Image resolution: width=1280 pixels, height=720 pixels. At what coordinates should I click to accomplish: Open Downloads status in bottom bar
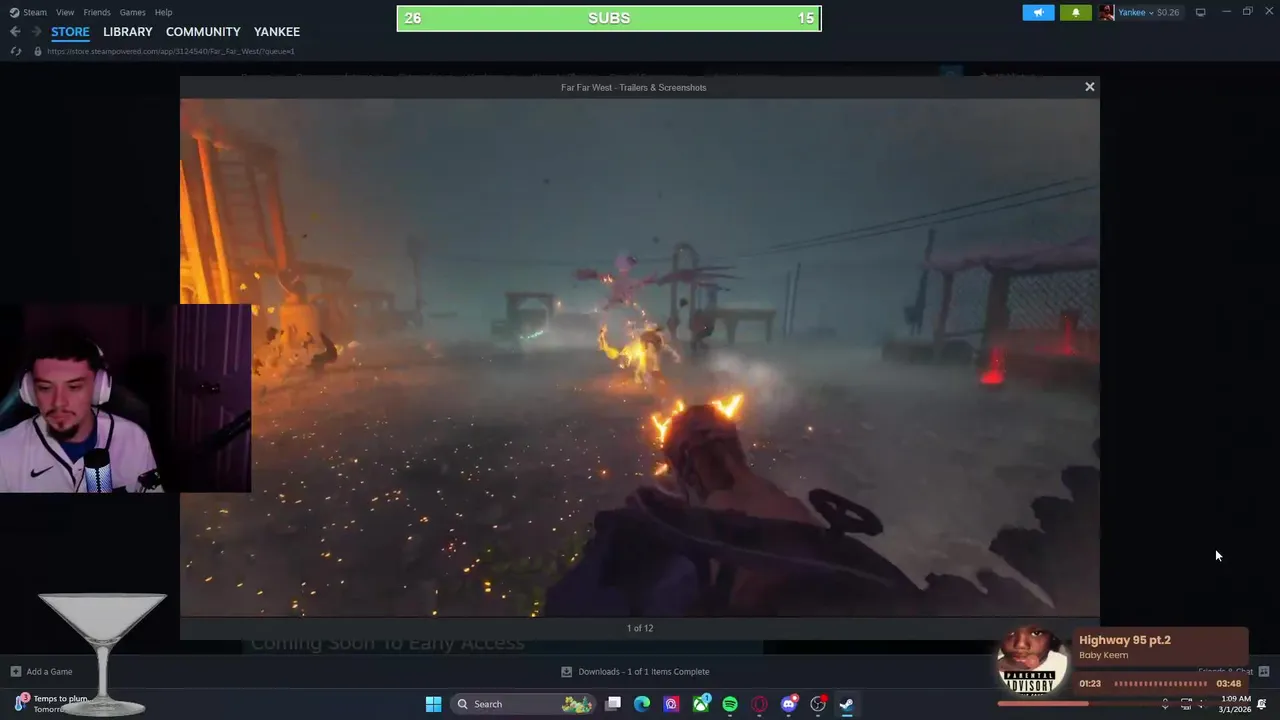click(635, 672)
